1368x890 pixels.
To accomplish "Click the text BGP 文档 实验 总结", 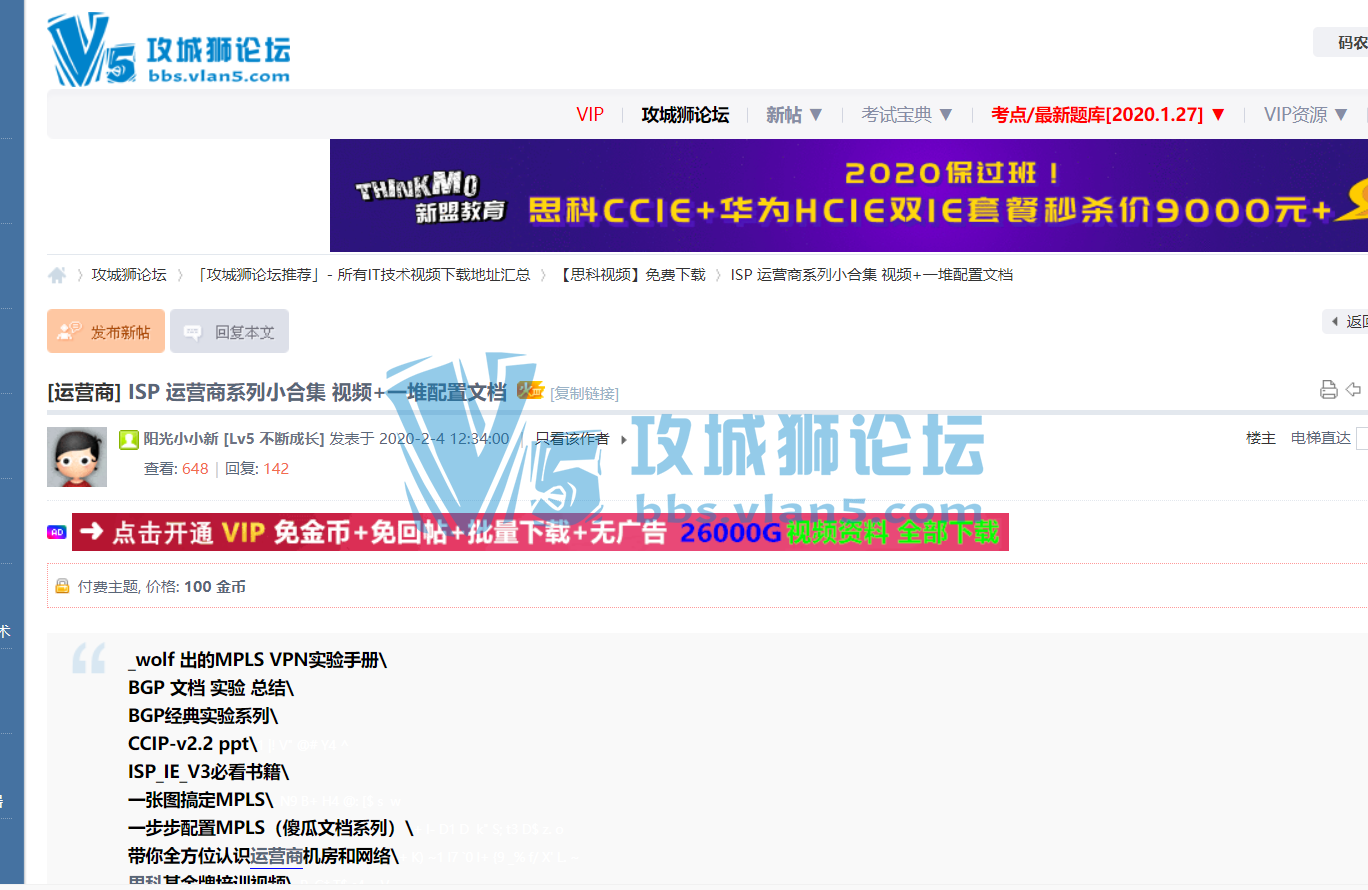I will (211, 688).
